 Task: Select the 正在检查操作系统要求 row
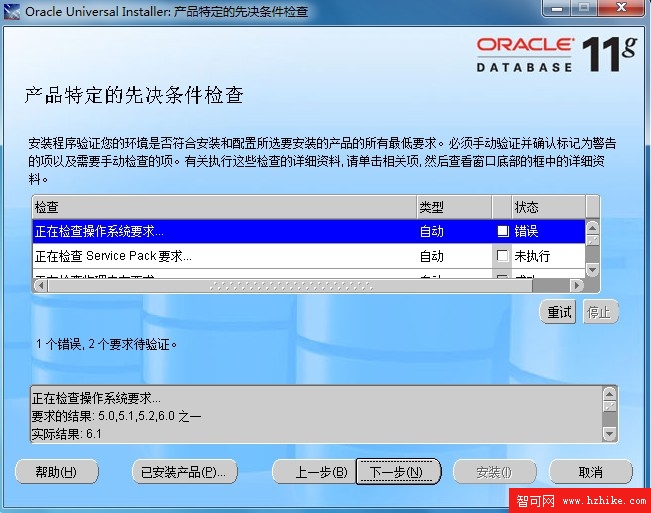308,231
